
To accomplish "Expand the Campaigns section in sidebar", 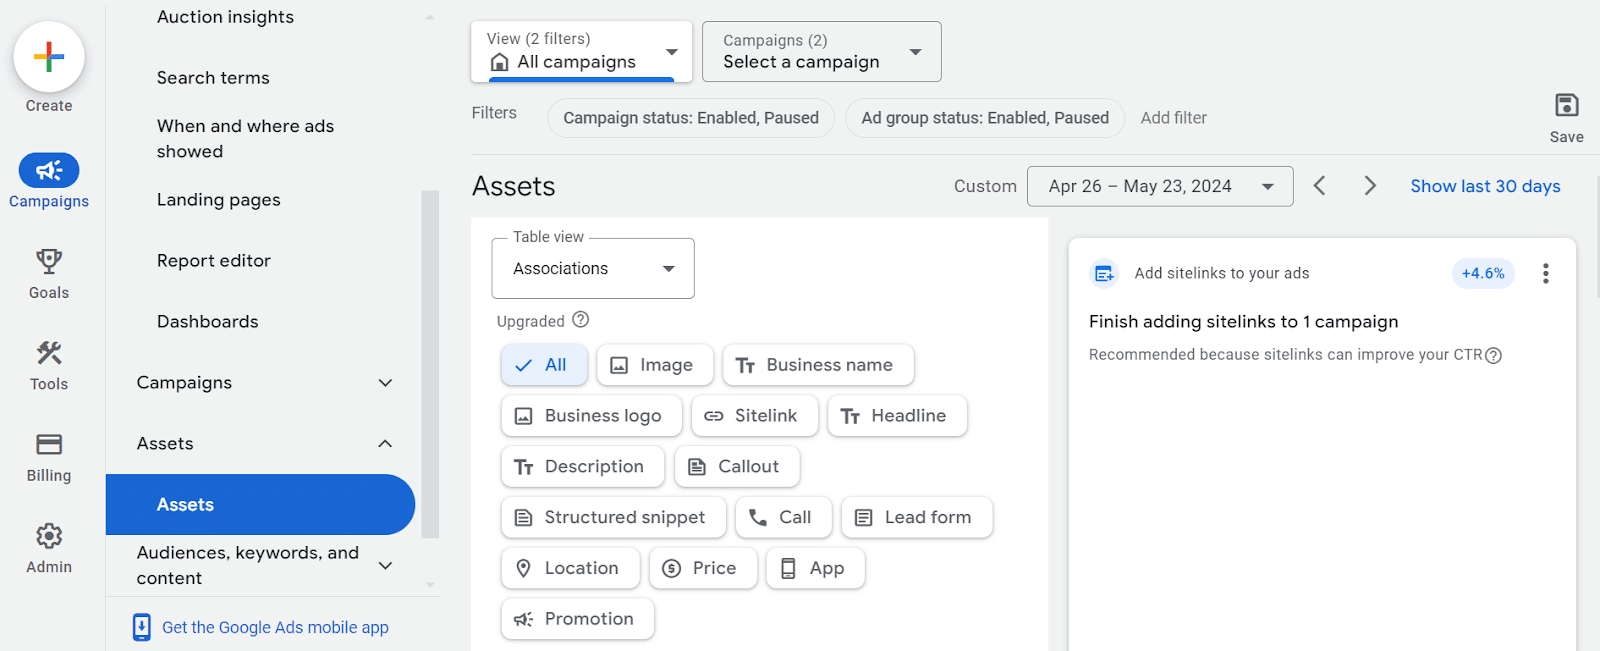I will click(265, 383).
